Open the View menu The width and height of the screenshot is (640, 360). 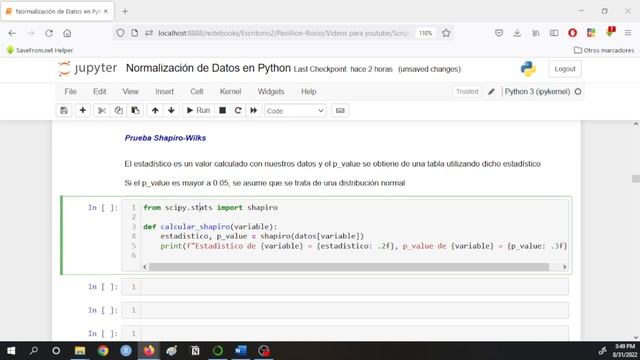131,91
